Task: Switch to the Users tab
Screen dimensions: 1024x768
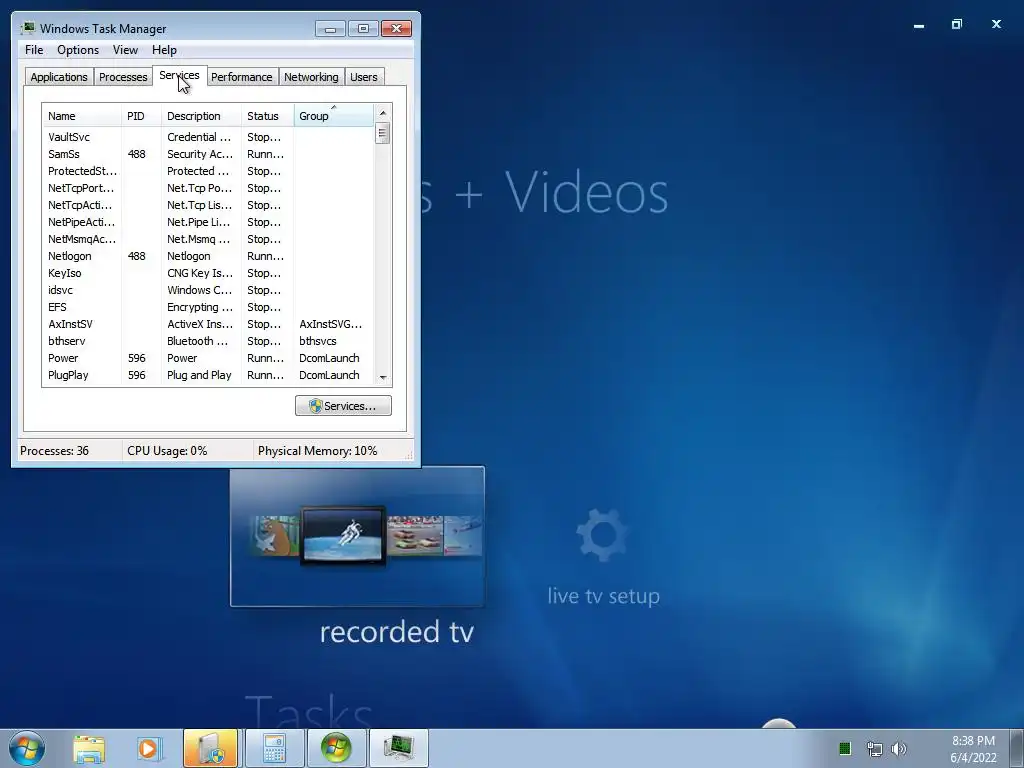Action: click(x=364, y=77)
